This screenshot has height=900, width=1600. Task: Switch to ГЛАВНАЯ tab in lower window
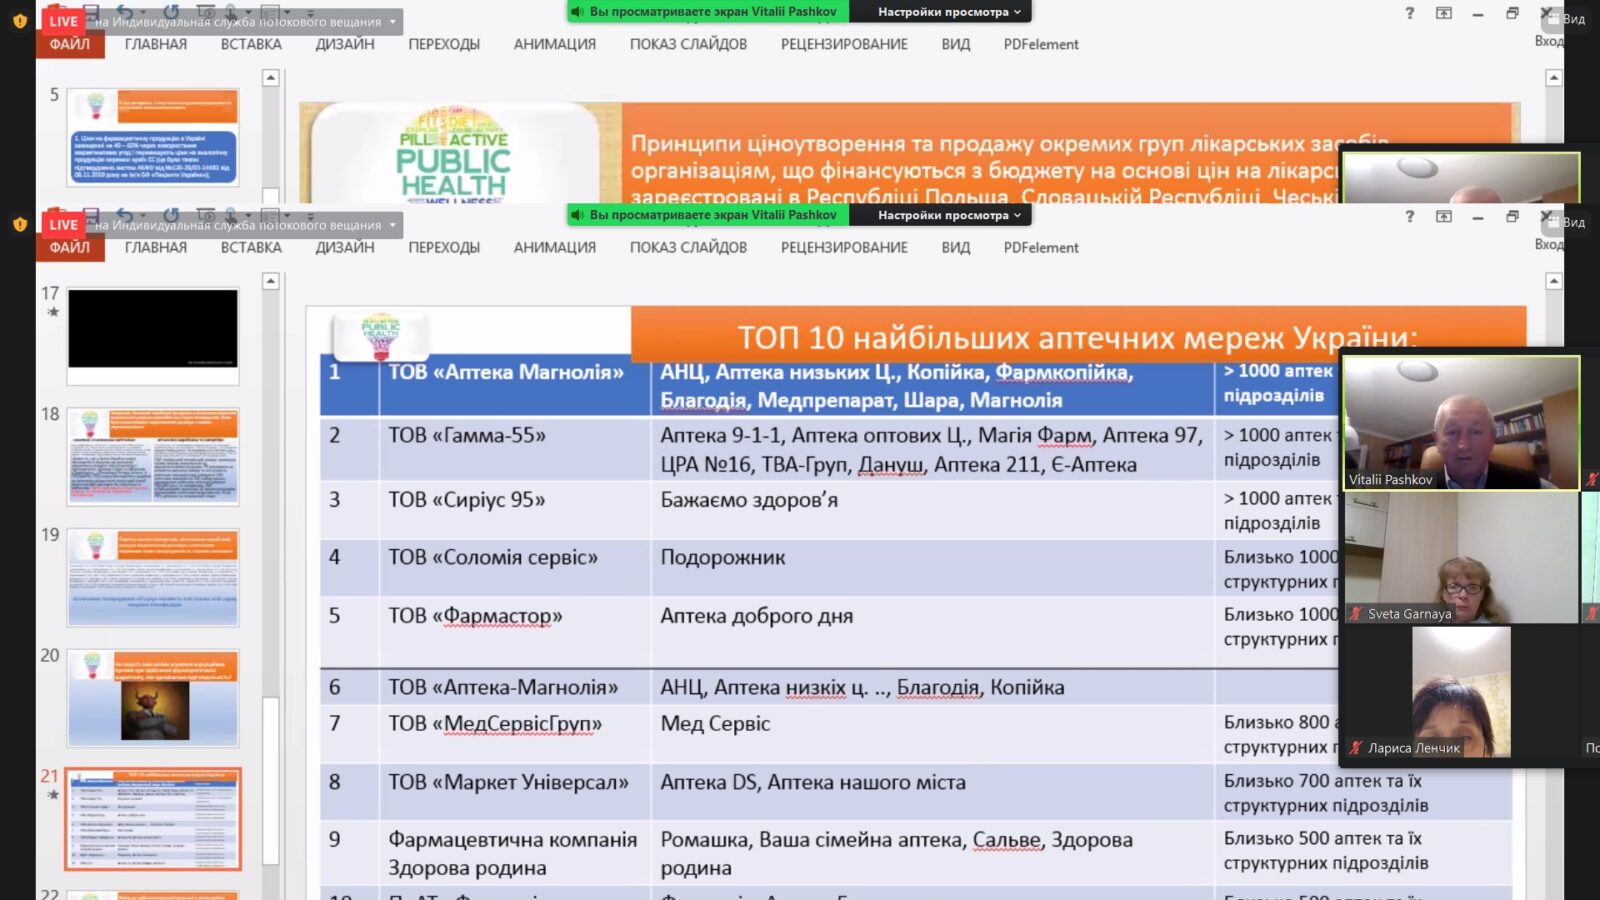tap(156, 247)
